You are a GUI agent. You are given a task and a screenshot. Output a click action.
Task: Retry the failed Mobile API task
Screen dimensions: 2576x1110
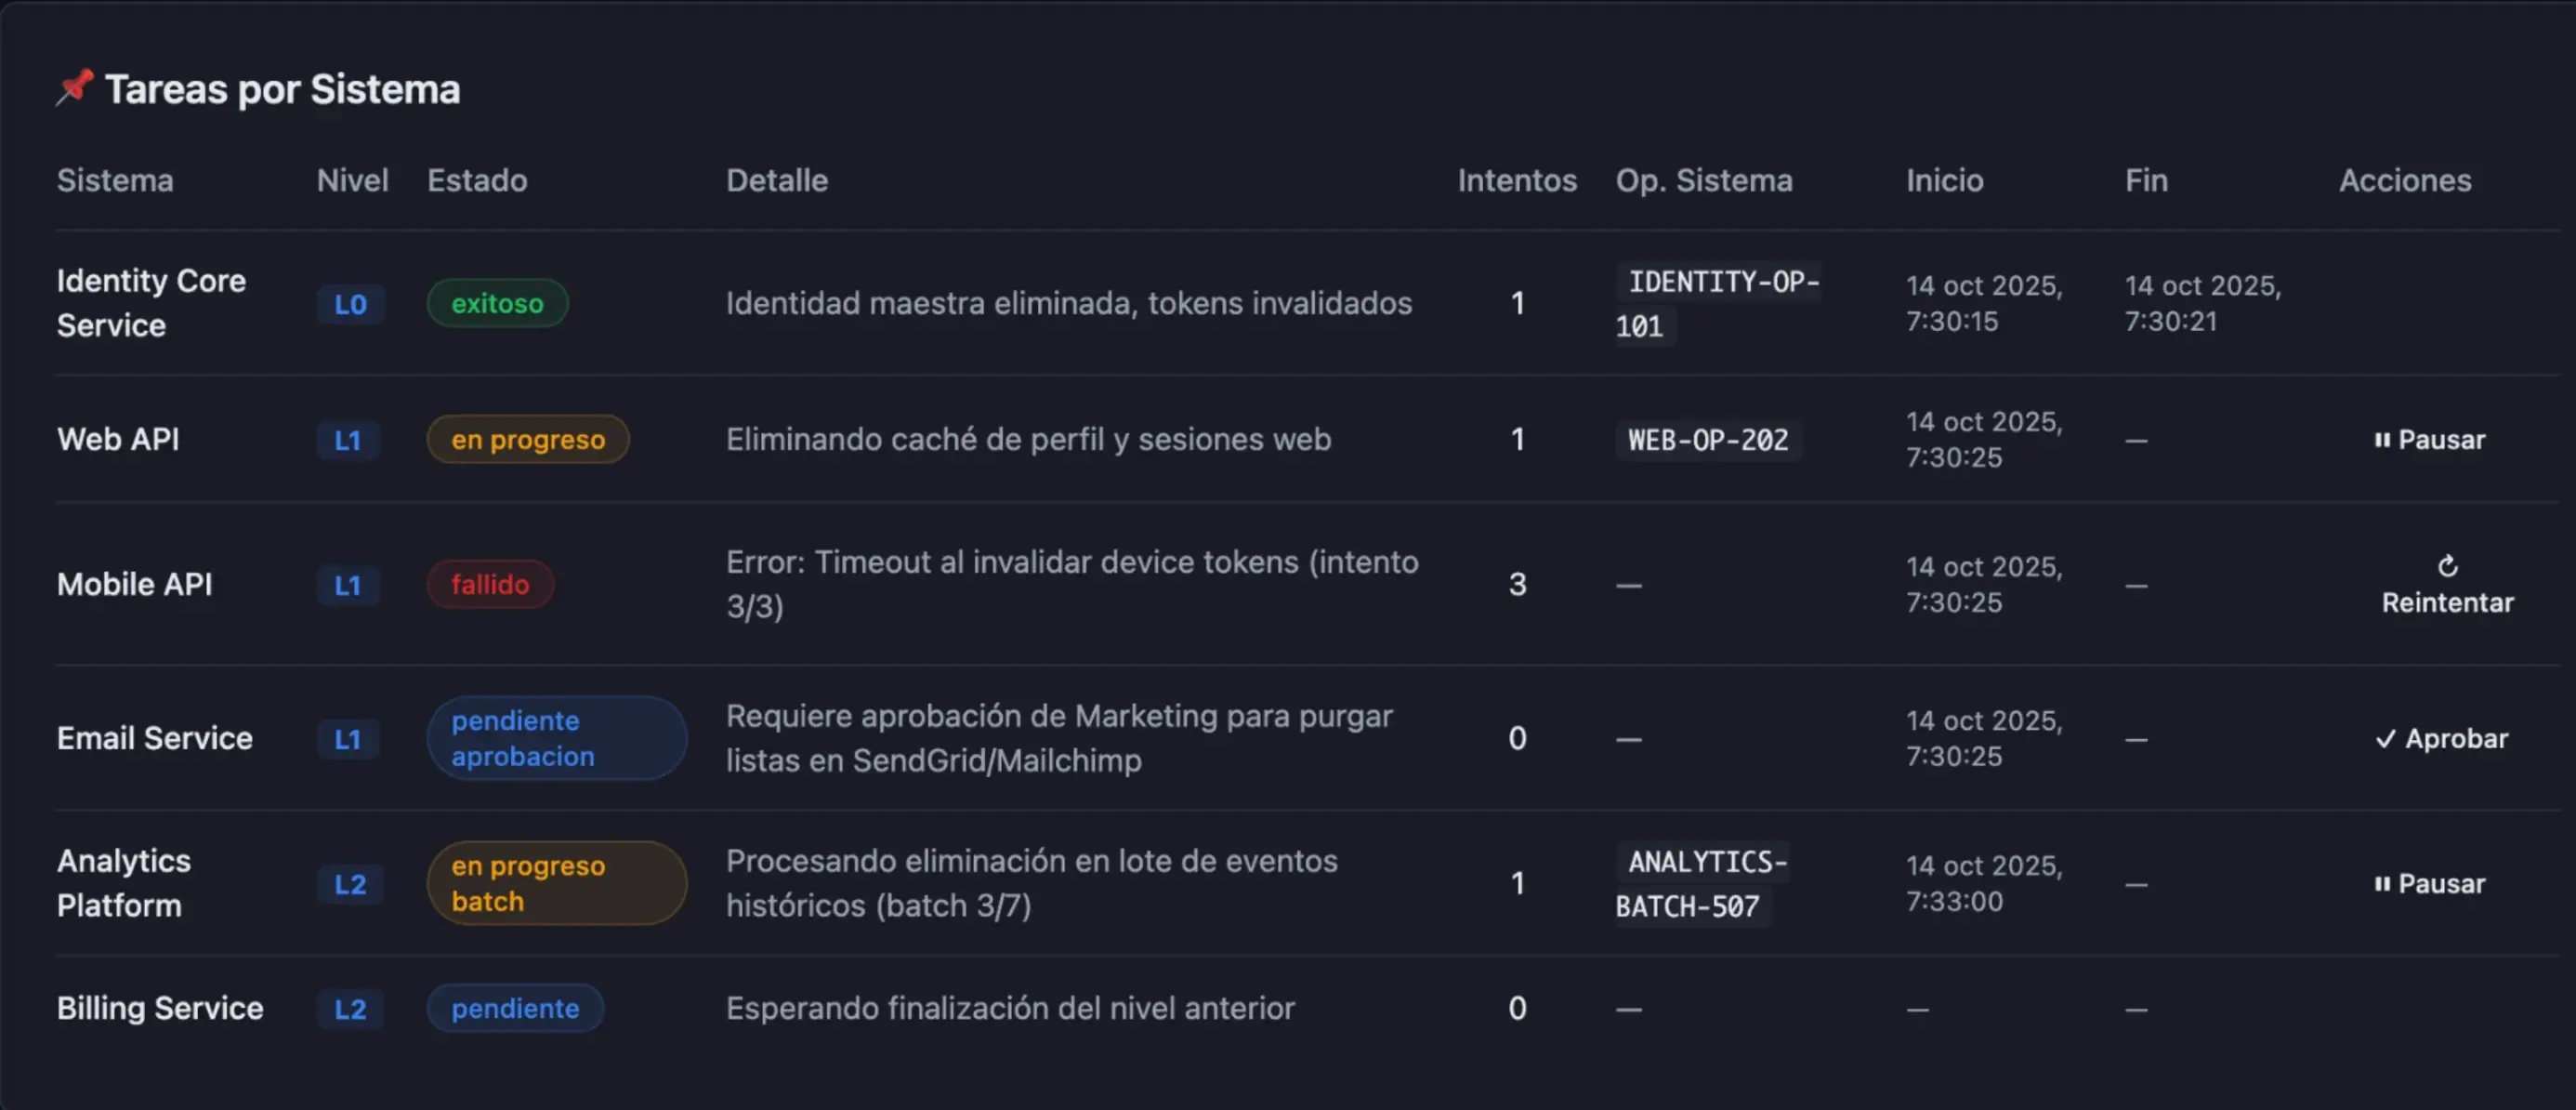(x=2446, y=584)
